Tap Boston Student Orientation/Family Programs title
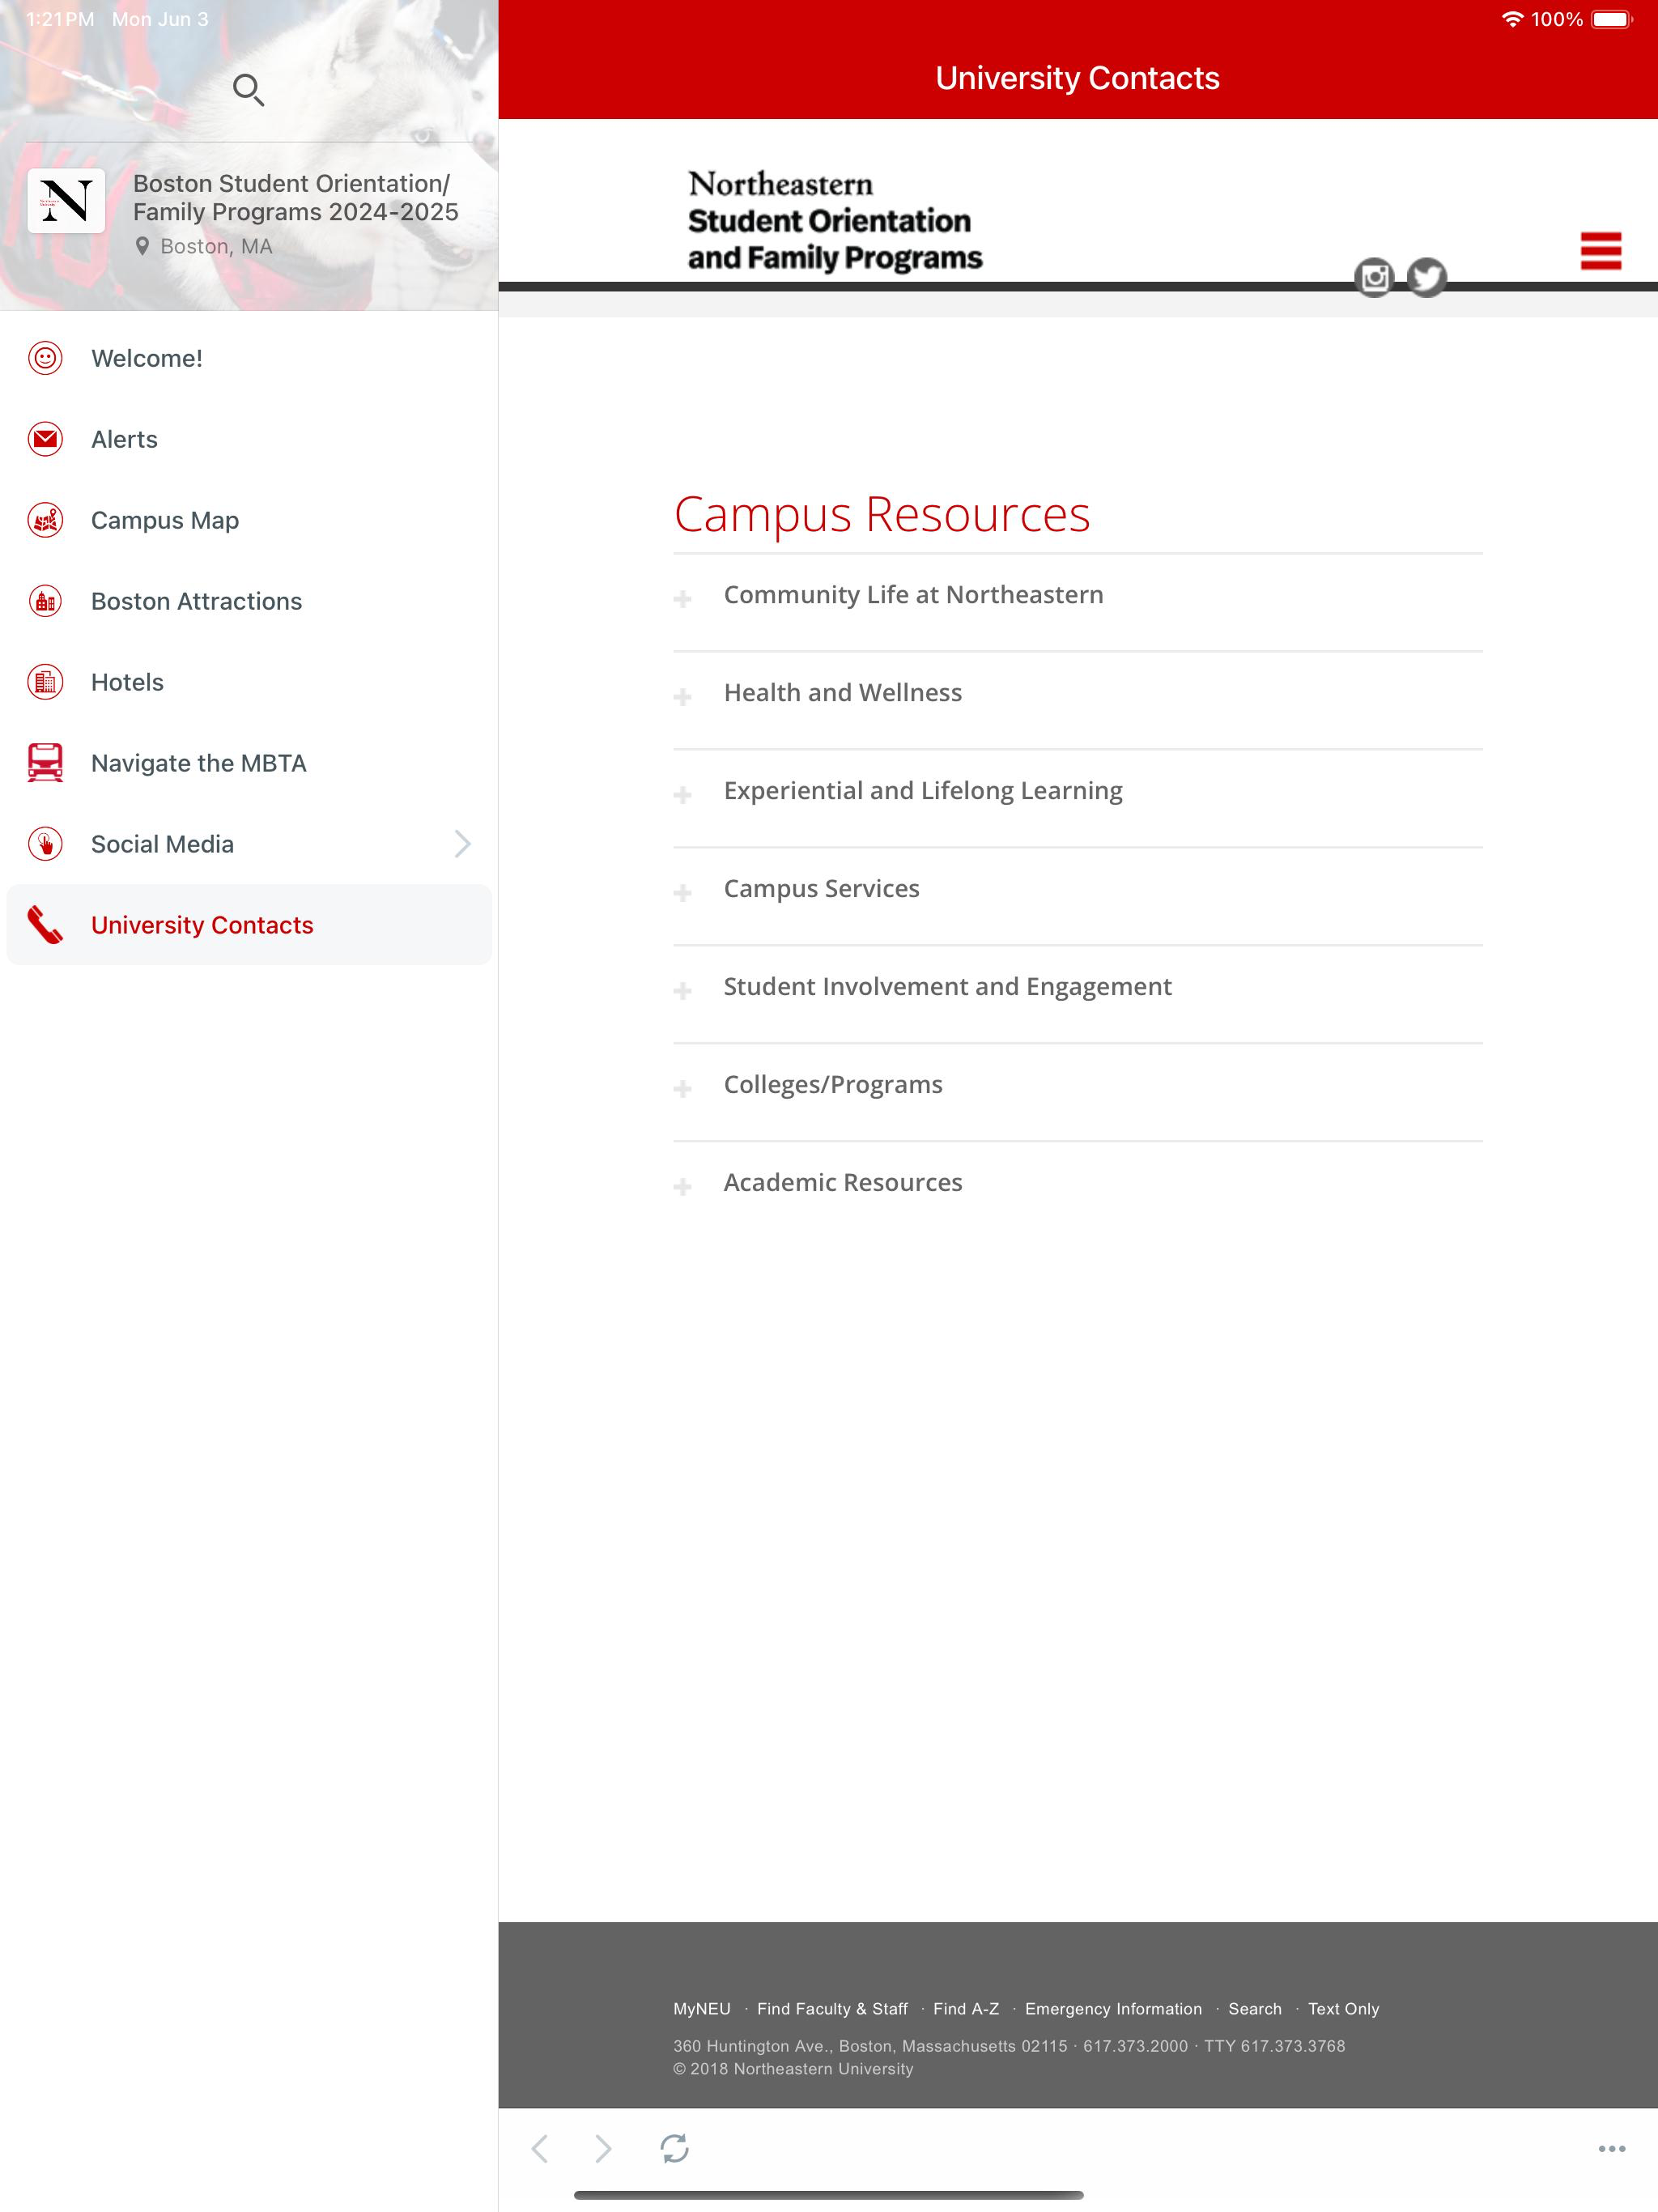1658x2212 pixels. (x=295, y=197)
